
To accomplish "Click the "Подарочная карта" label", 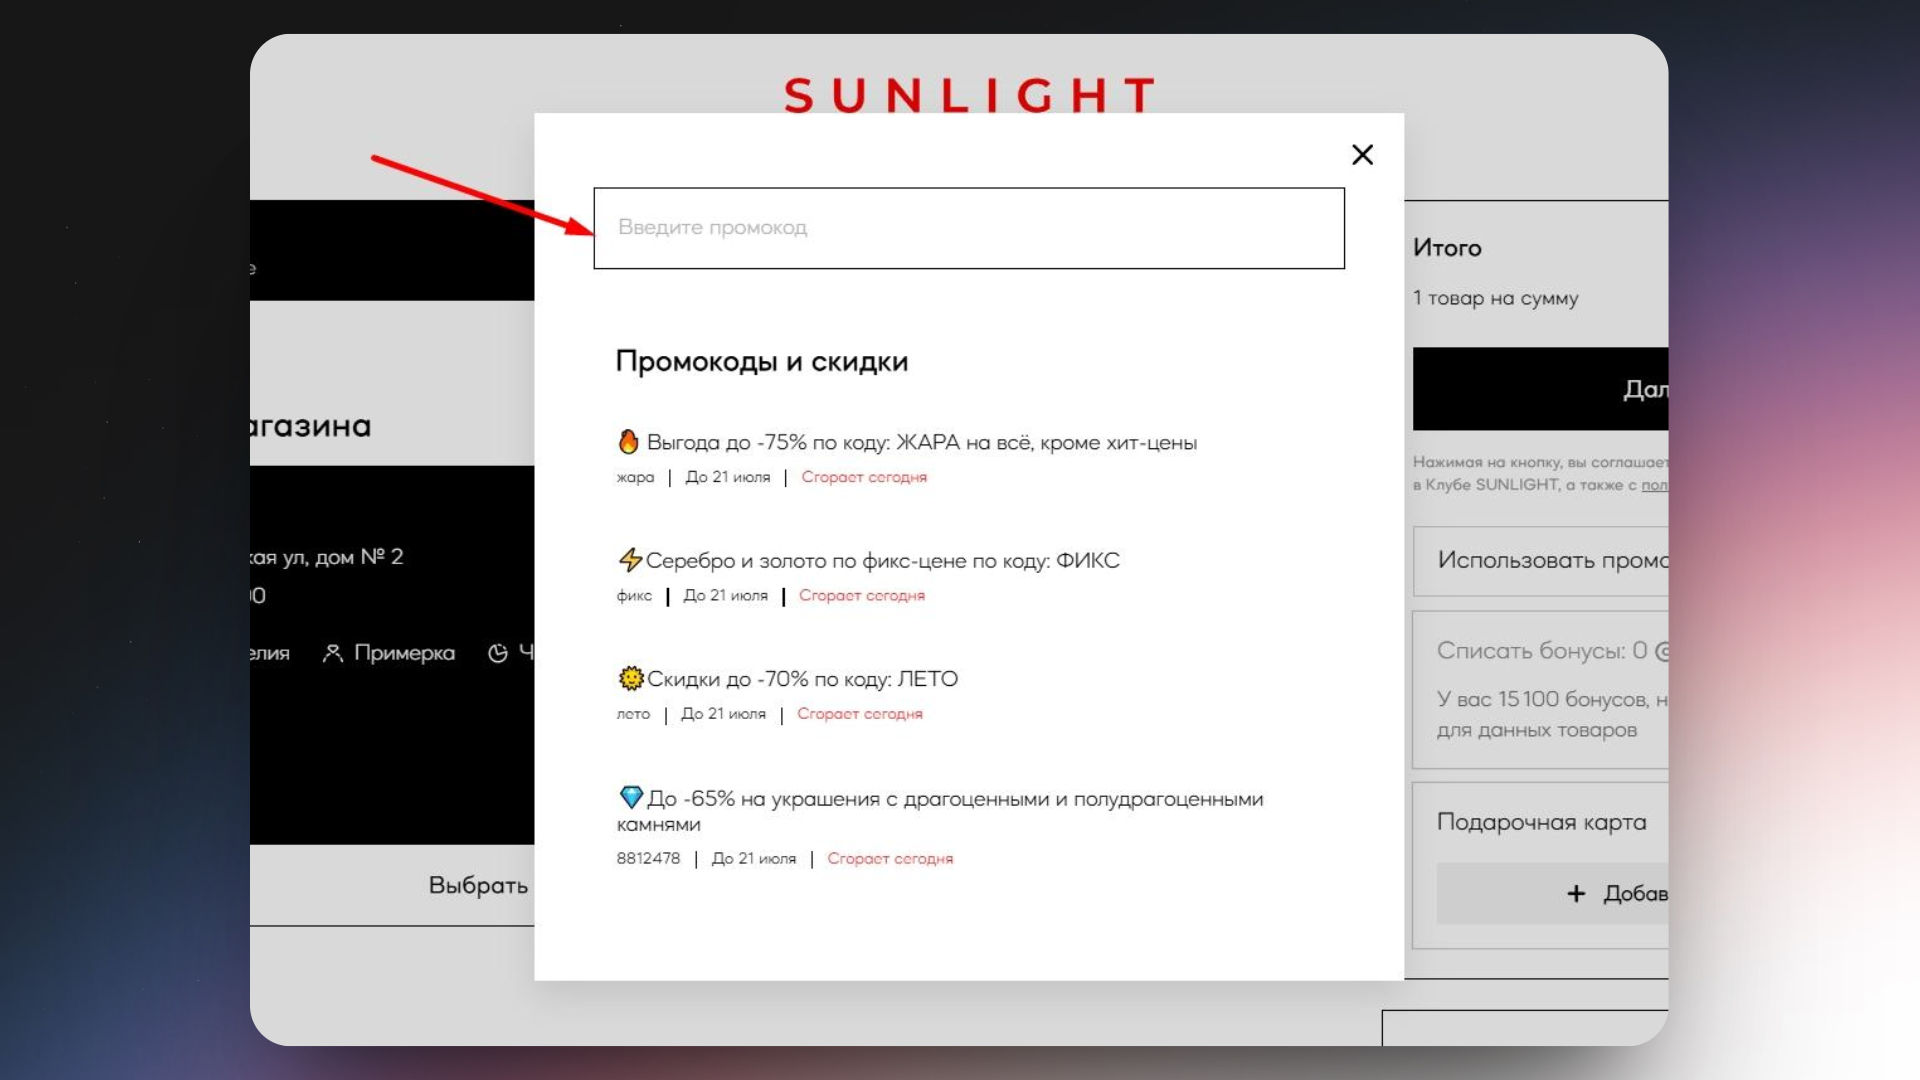I will coord(1541,822).
